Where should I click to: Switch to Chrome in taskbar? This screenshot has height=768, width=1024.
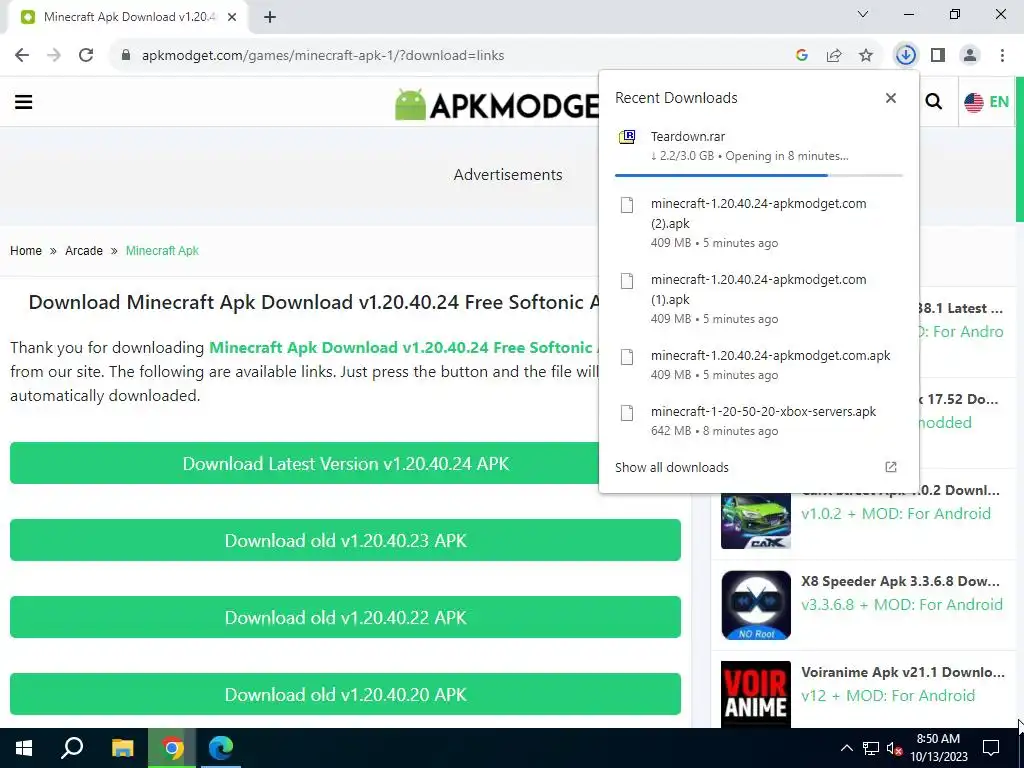click(x=172, y=748)
